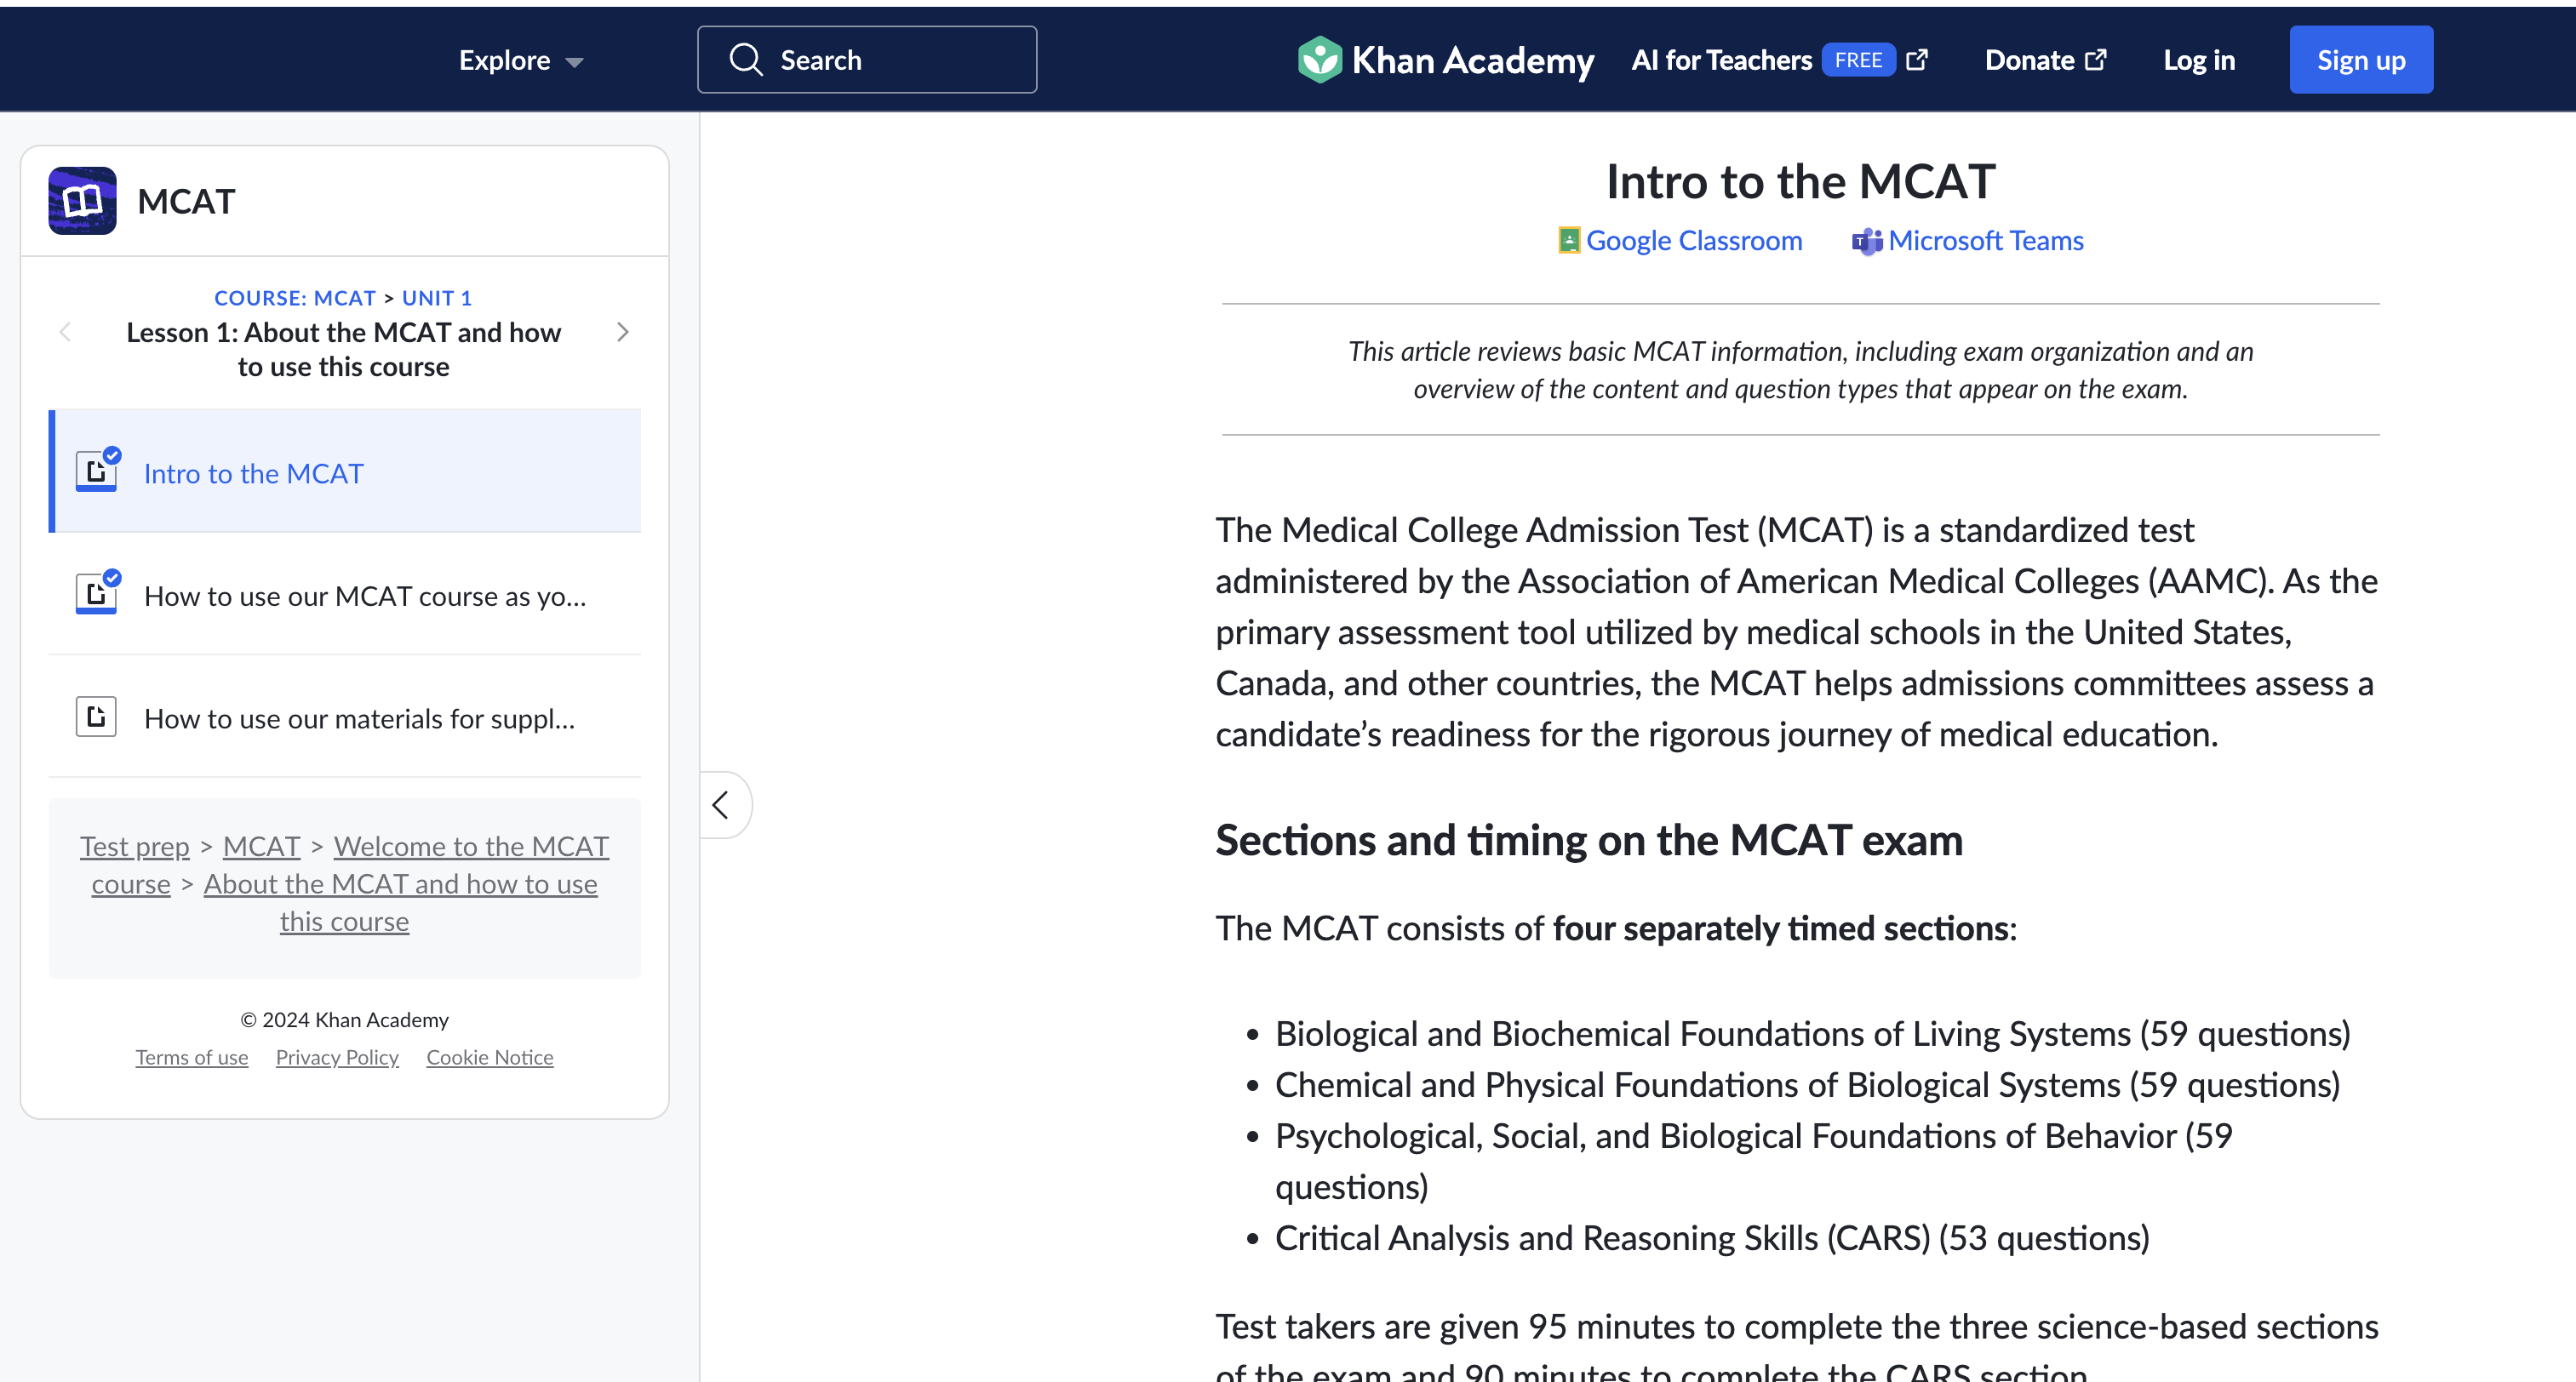2576x1382 pixels.
Task: Click the Khan Academy leaf logo
Action: (1319, 60)
